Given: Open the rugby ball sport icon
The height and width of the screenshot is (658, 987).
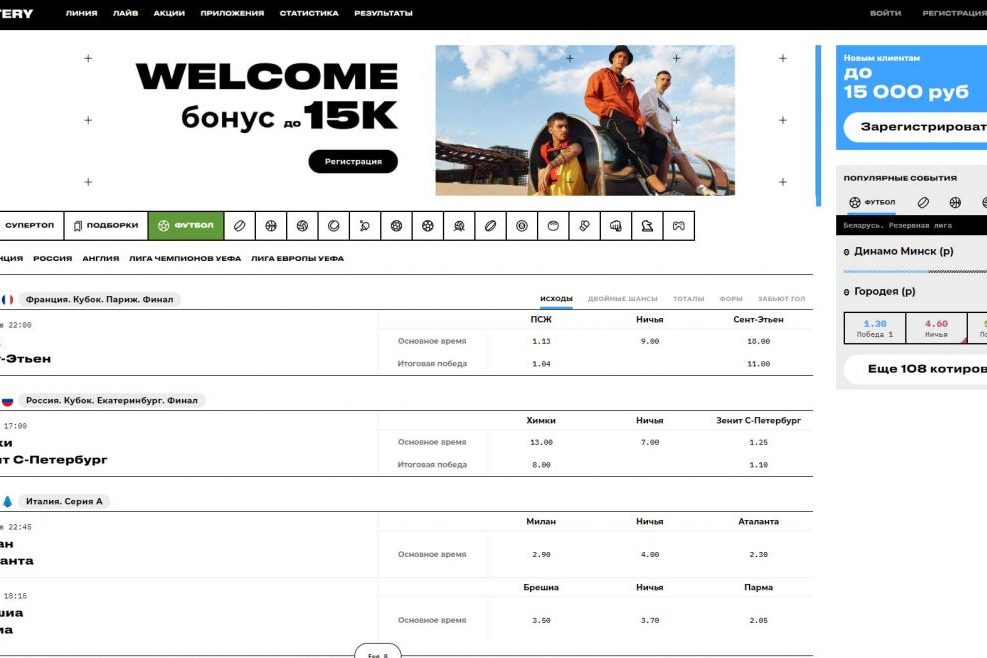Looking at the screenshot, I should 489,225.
